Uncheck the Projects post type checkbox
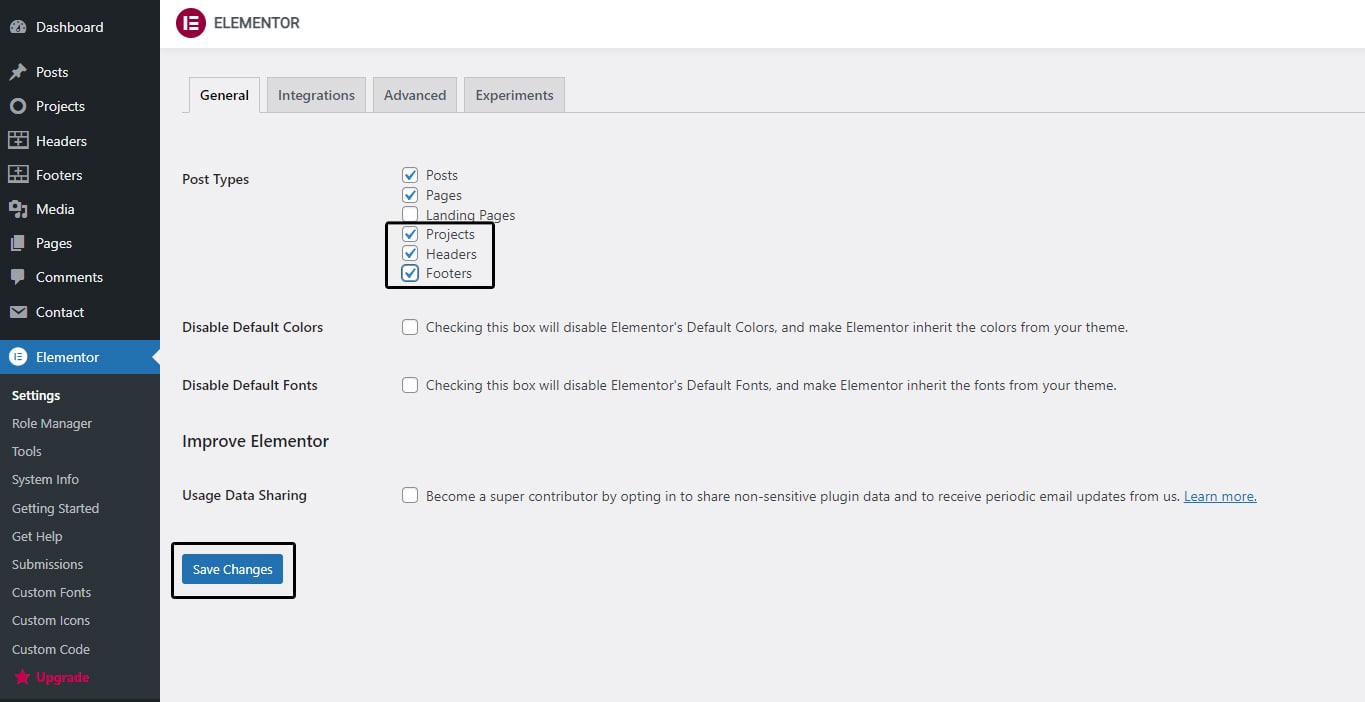This screenshot has width=1365, height=702. tap(410, 234)
